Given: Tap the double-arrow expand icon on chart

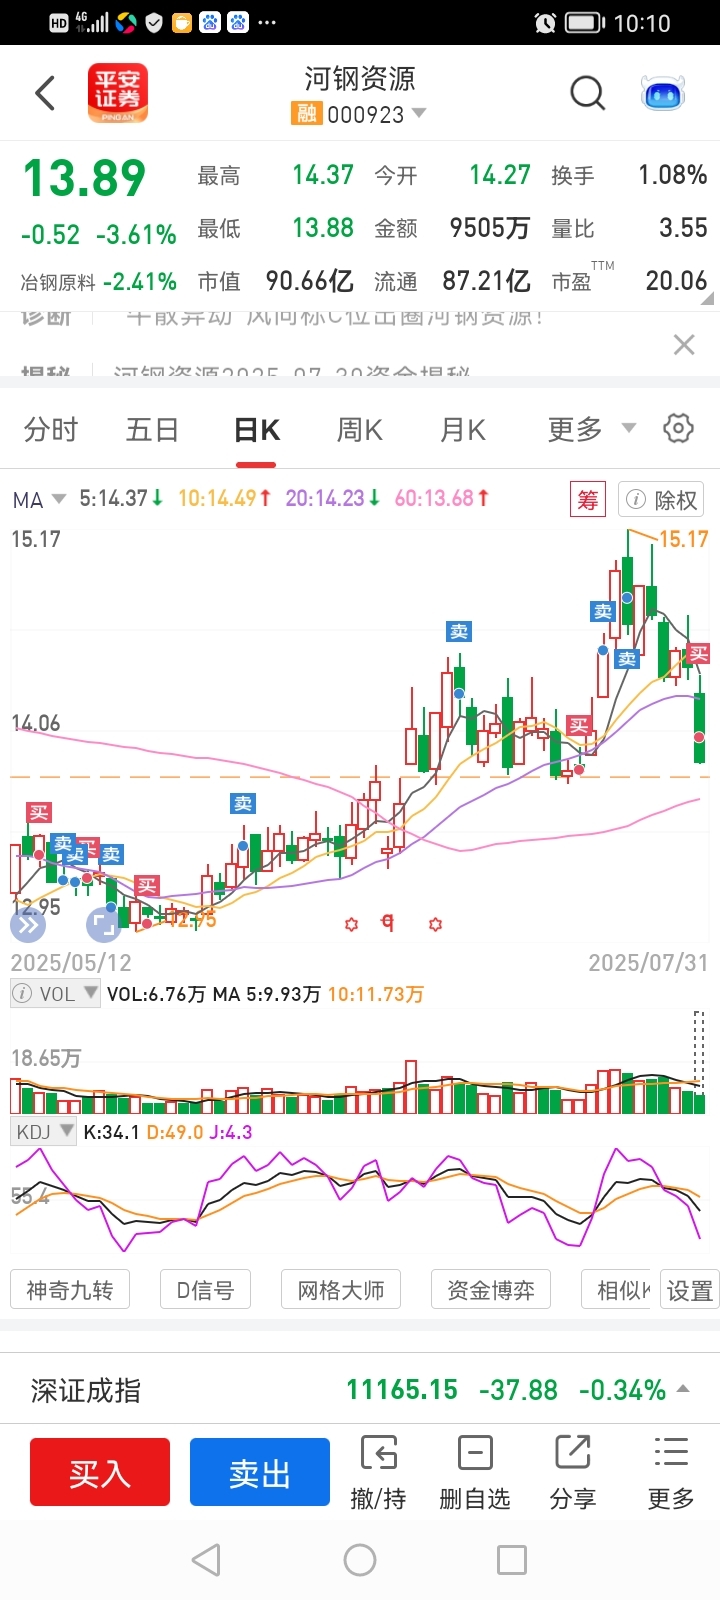Looking at the screenshot, I should click(x=28, y=925).
